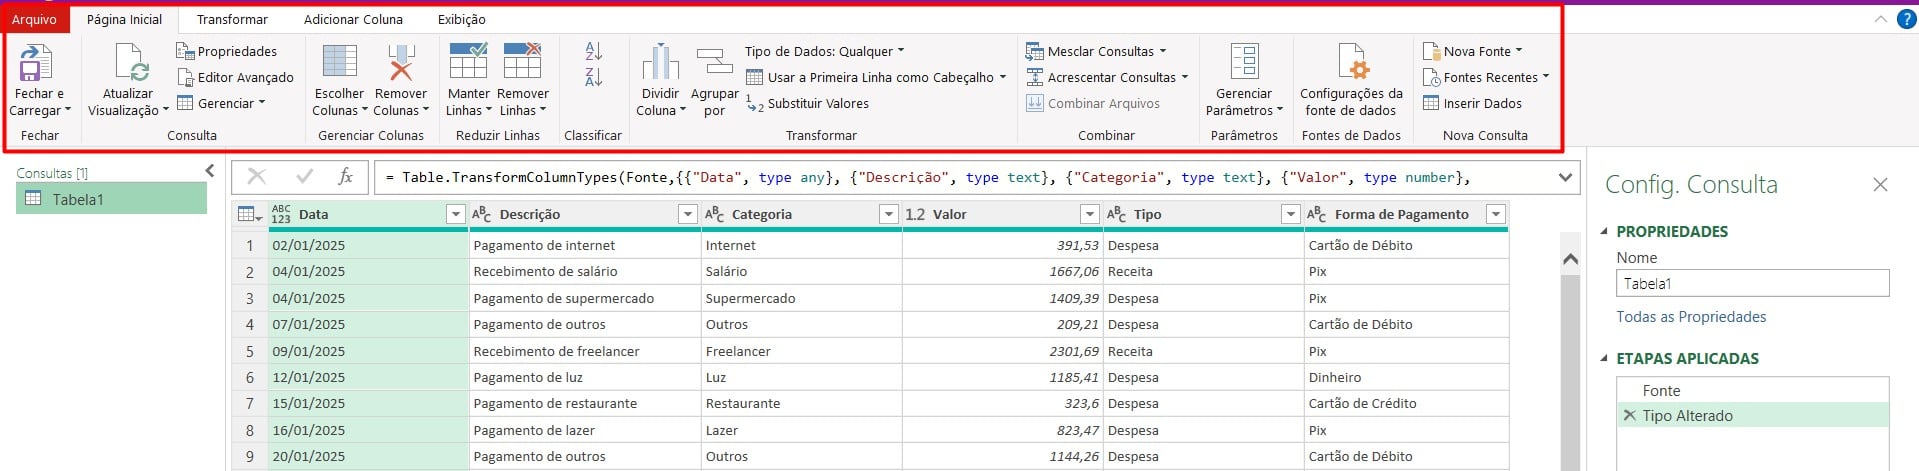Confirm formula with the checkmark icon
Screen dimensions: 1919x471
pyautogui.click(x=305, y=177)
